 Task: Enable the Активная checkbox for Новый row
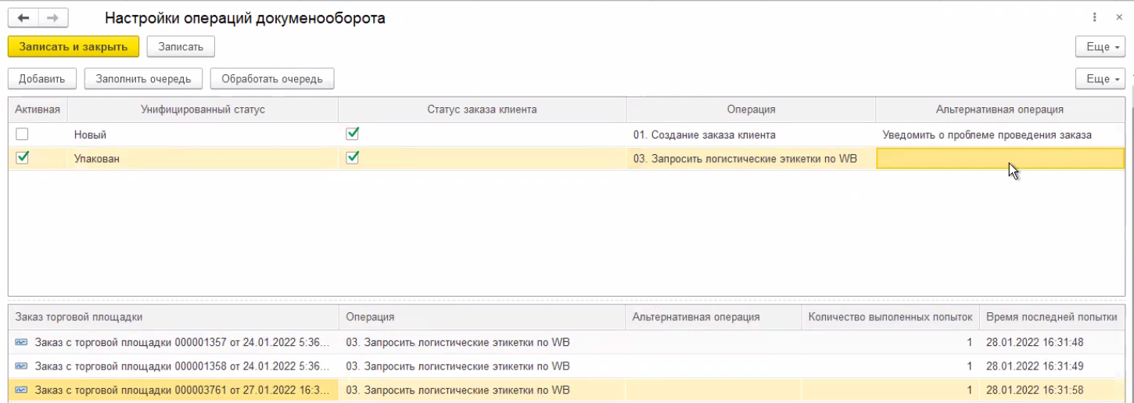tap(22, 134)
